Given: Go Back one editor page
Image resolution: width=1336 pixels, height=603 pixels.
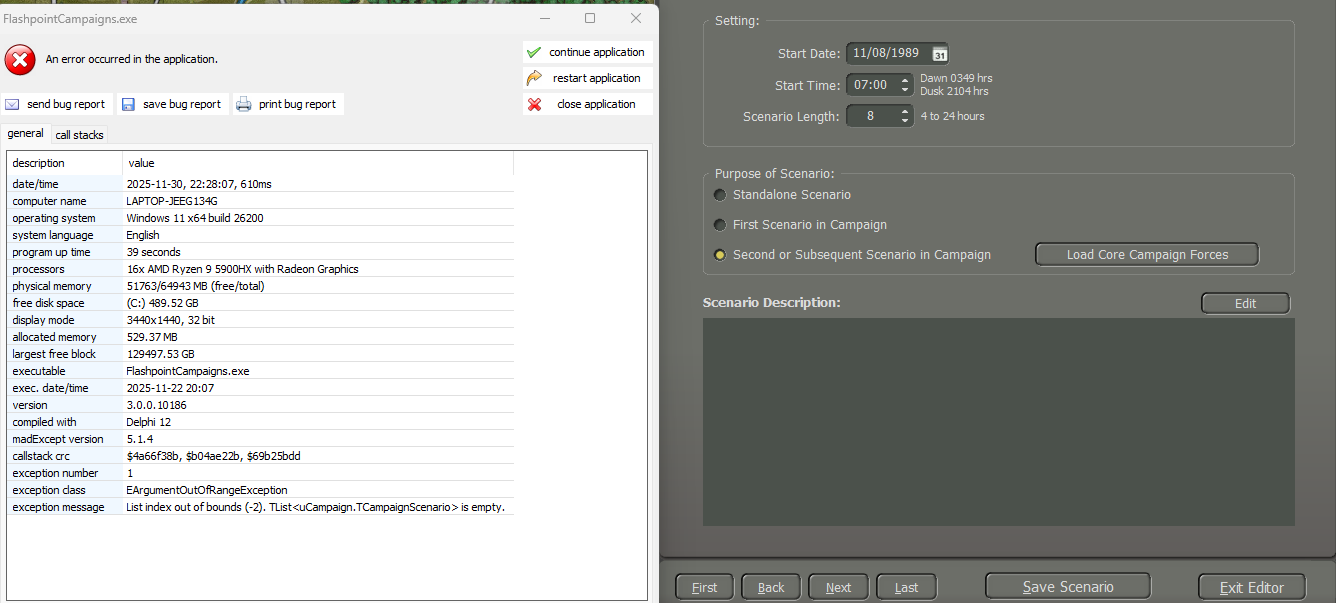Looking at the screenshot, I should 771,587.
